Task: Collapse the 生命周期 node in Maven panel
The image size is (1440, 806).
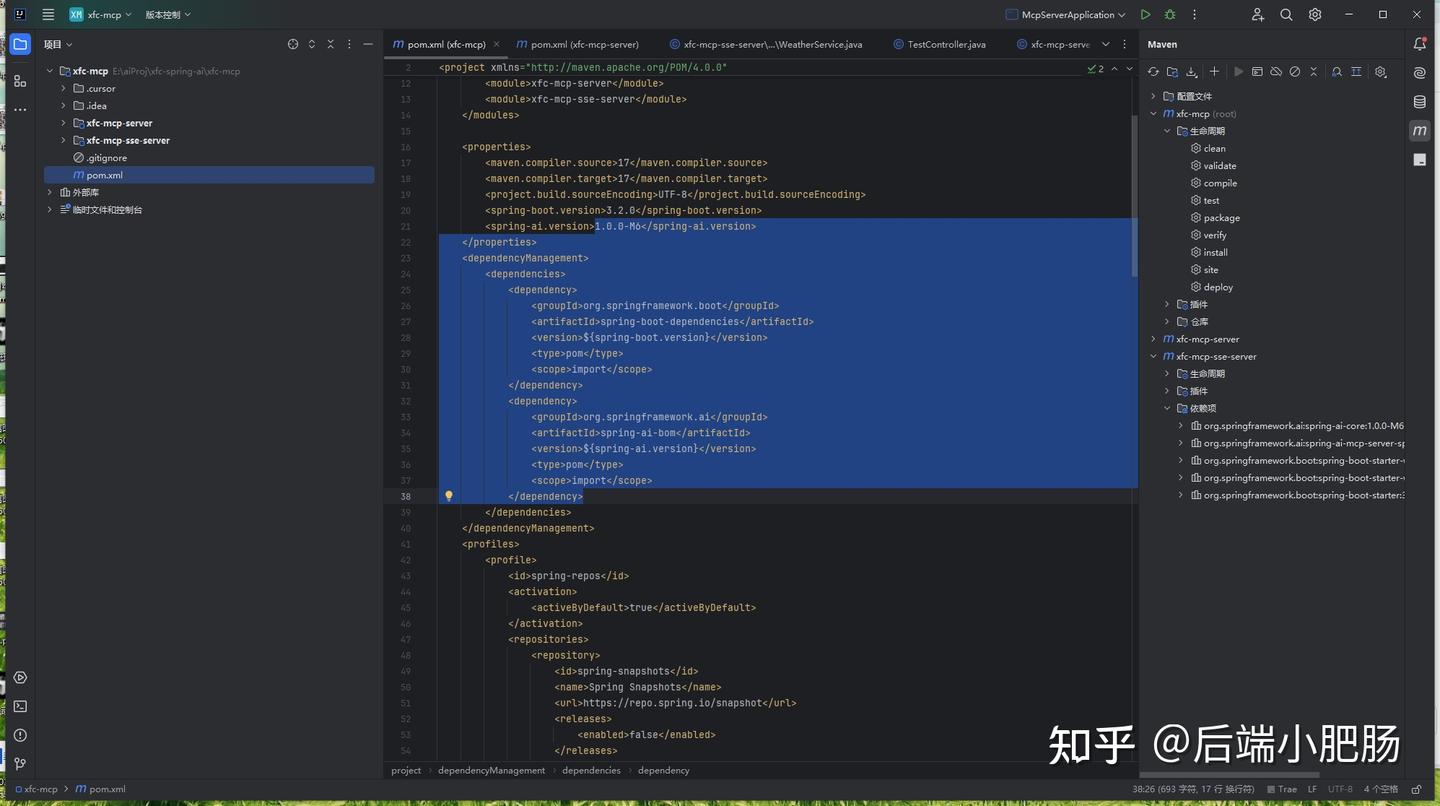Action: point(1167,130)
